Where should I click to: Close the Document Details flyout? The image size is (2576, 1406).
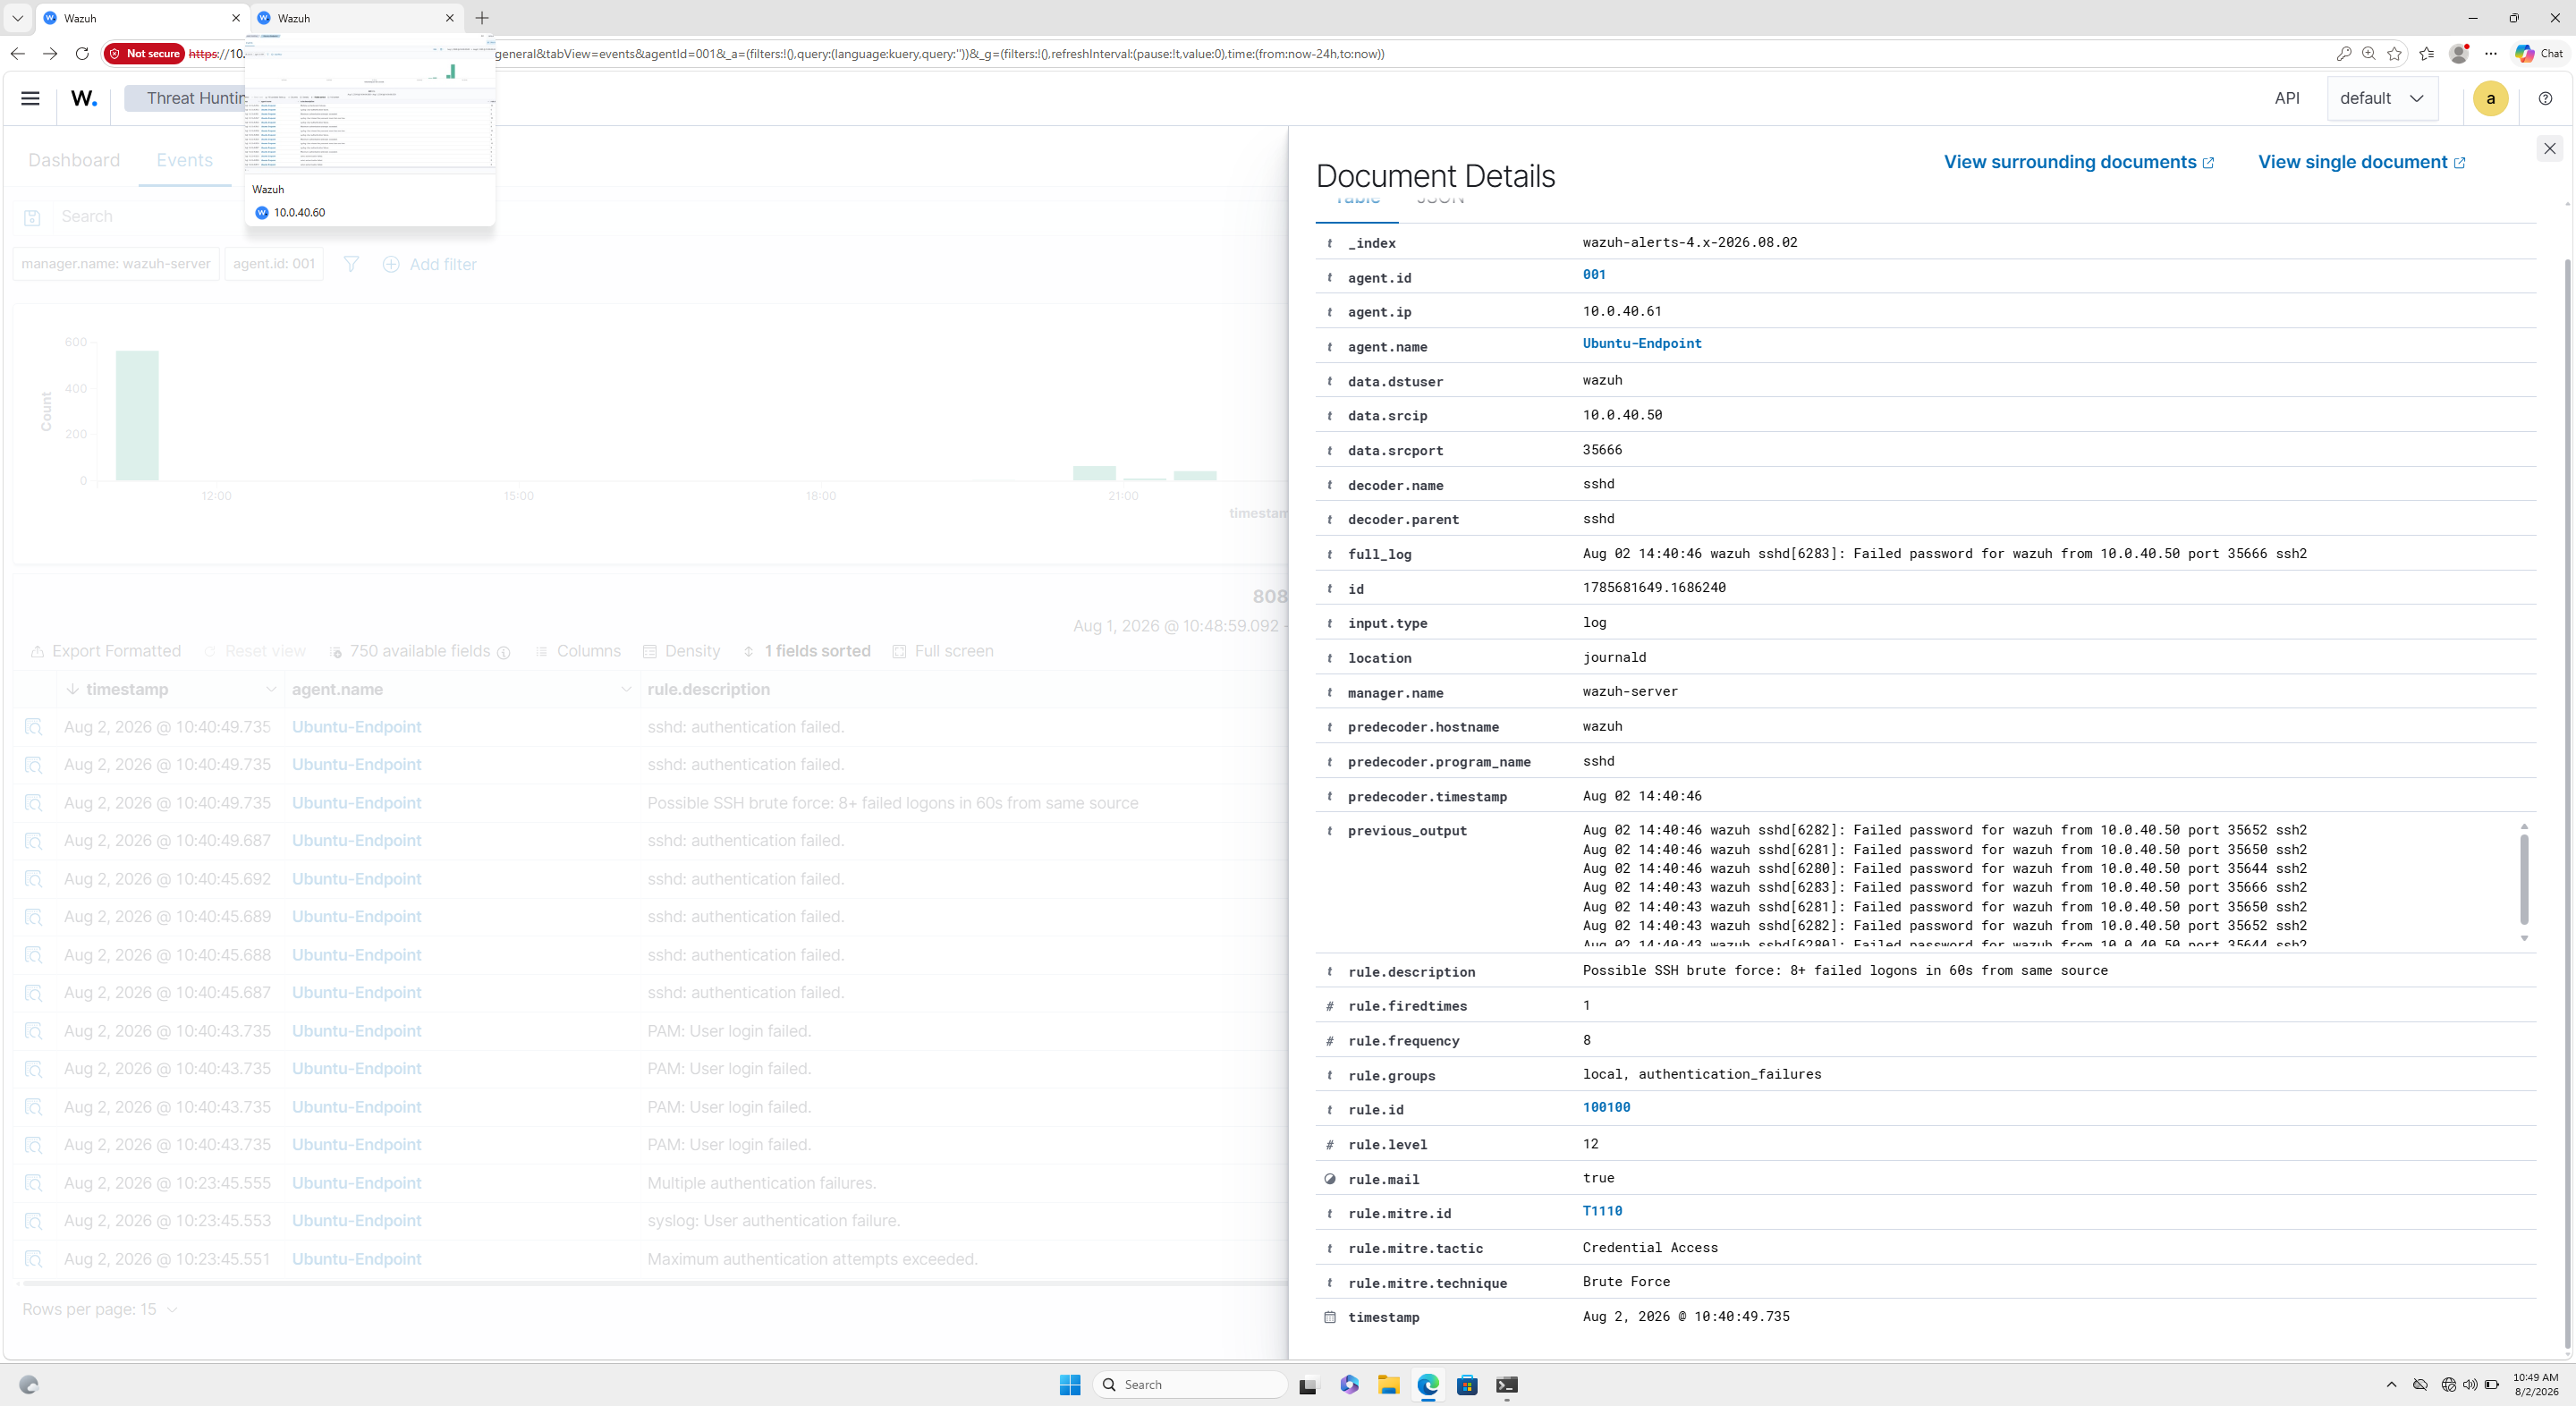(x=2549, y=148)
